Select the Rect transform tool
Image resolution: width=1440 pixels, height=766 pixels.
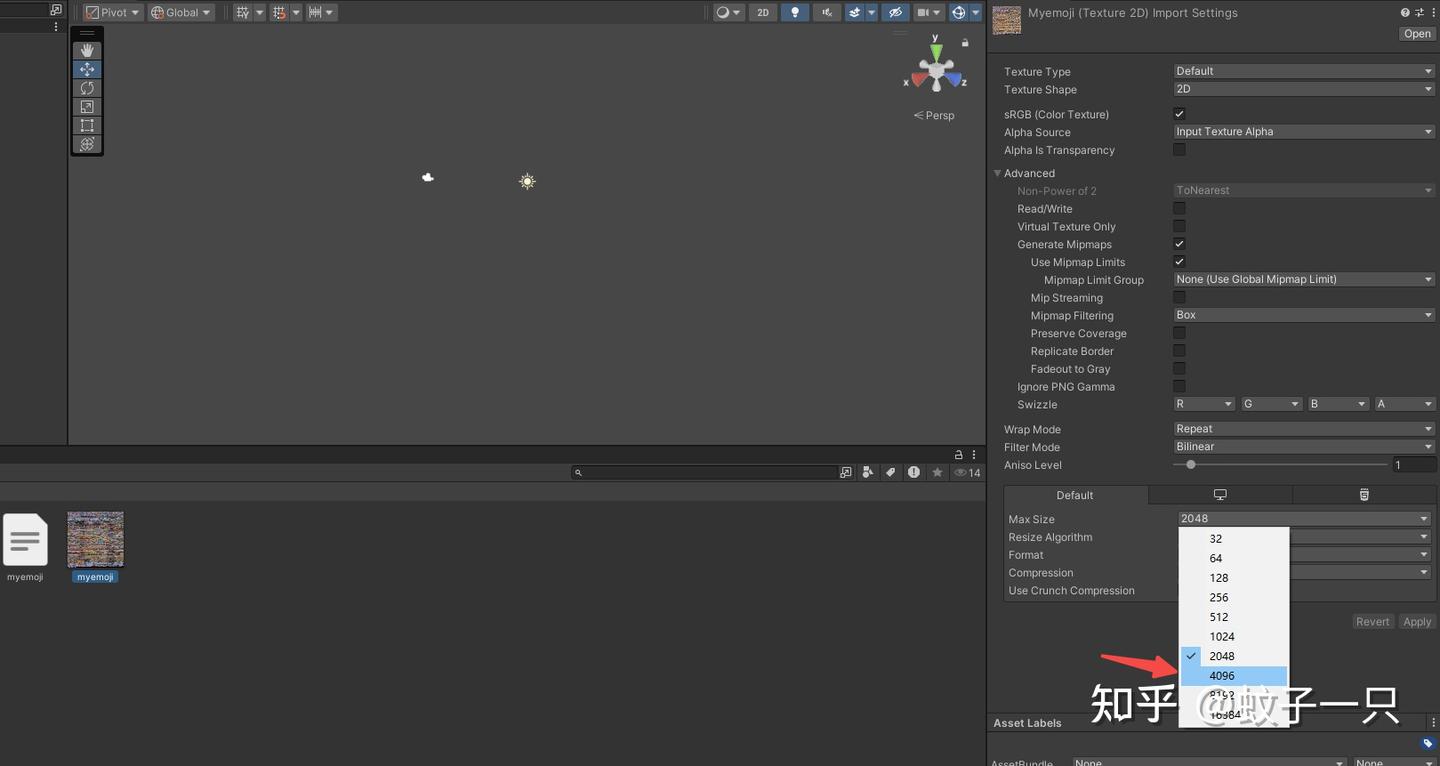coord(86,125)
